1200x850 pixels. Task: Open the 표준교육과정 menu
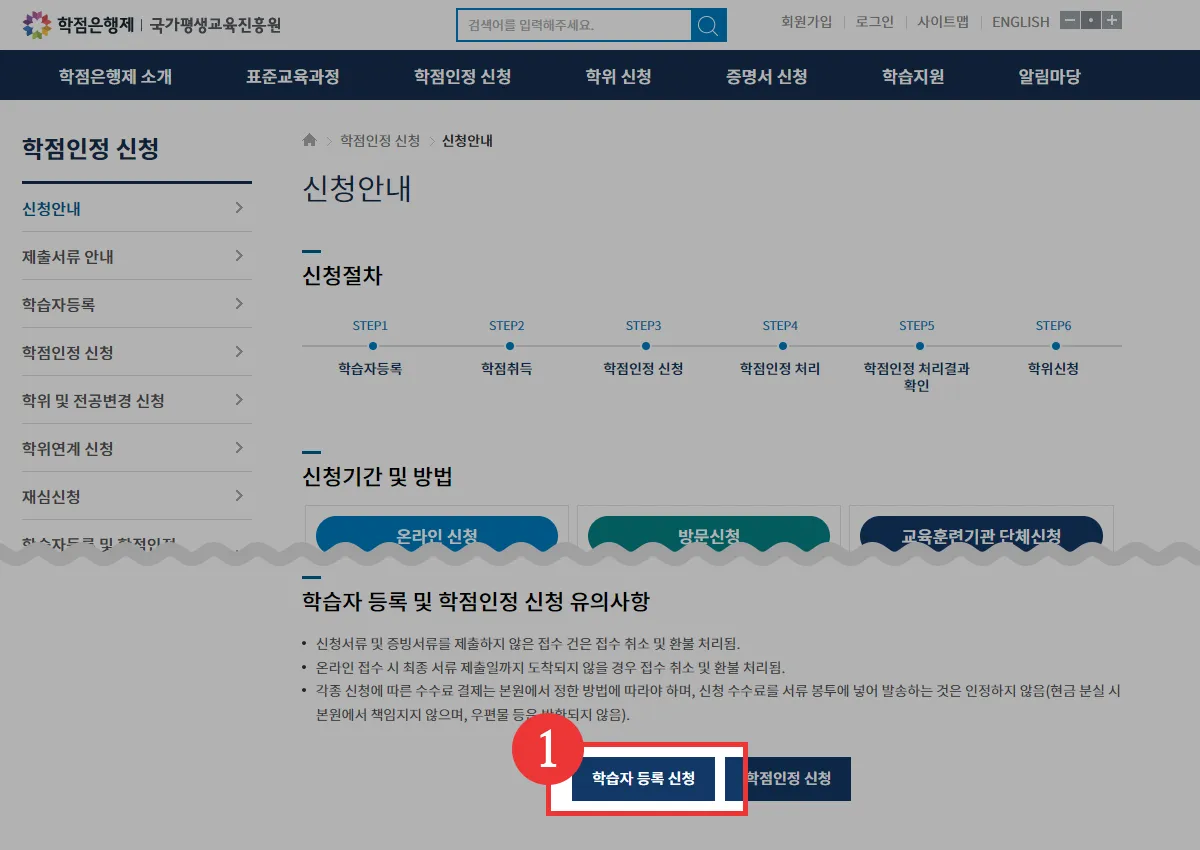click(x=292, y=74)
